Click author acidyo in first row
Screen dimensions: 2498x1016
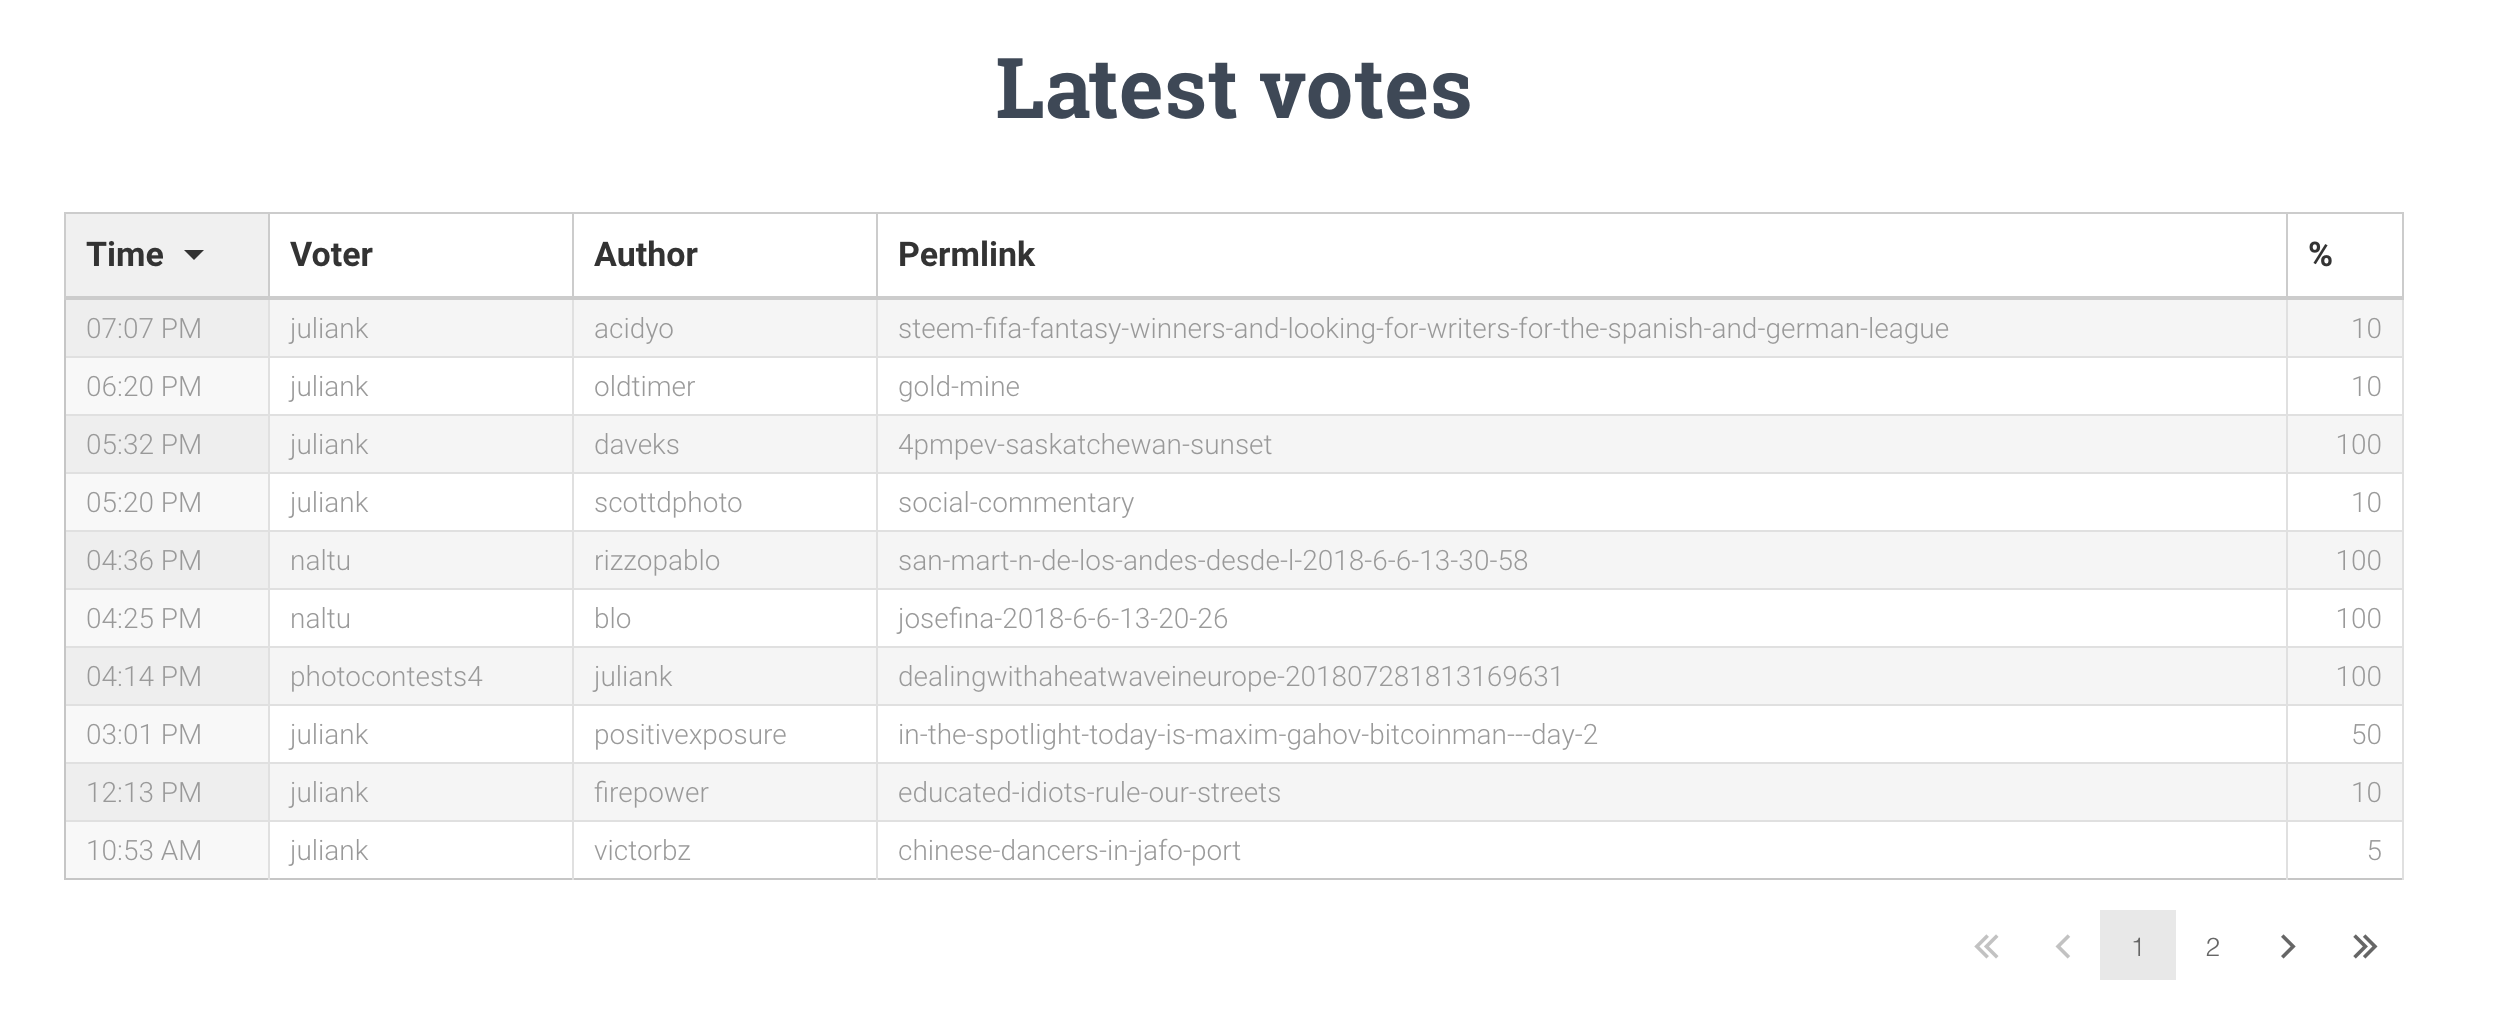633,328
